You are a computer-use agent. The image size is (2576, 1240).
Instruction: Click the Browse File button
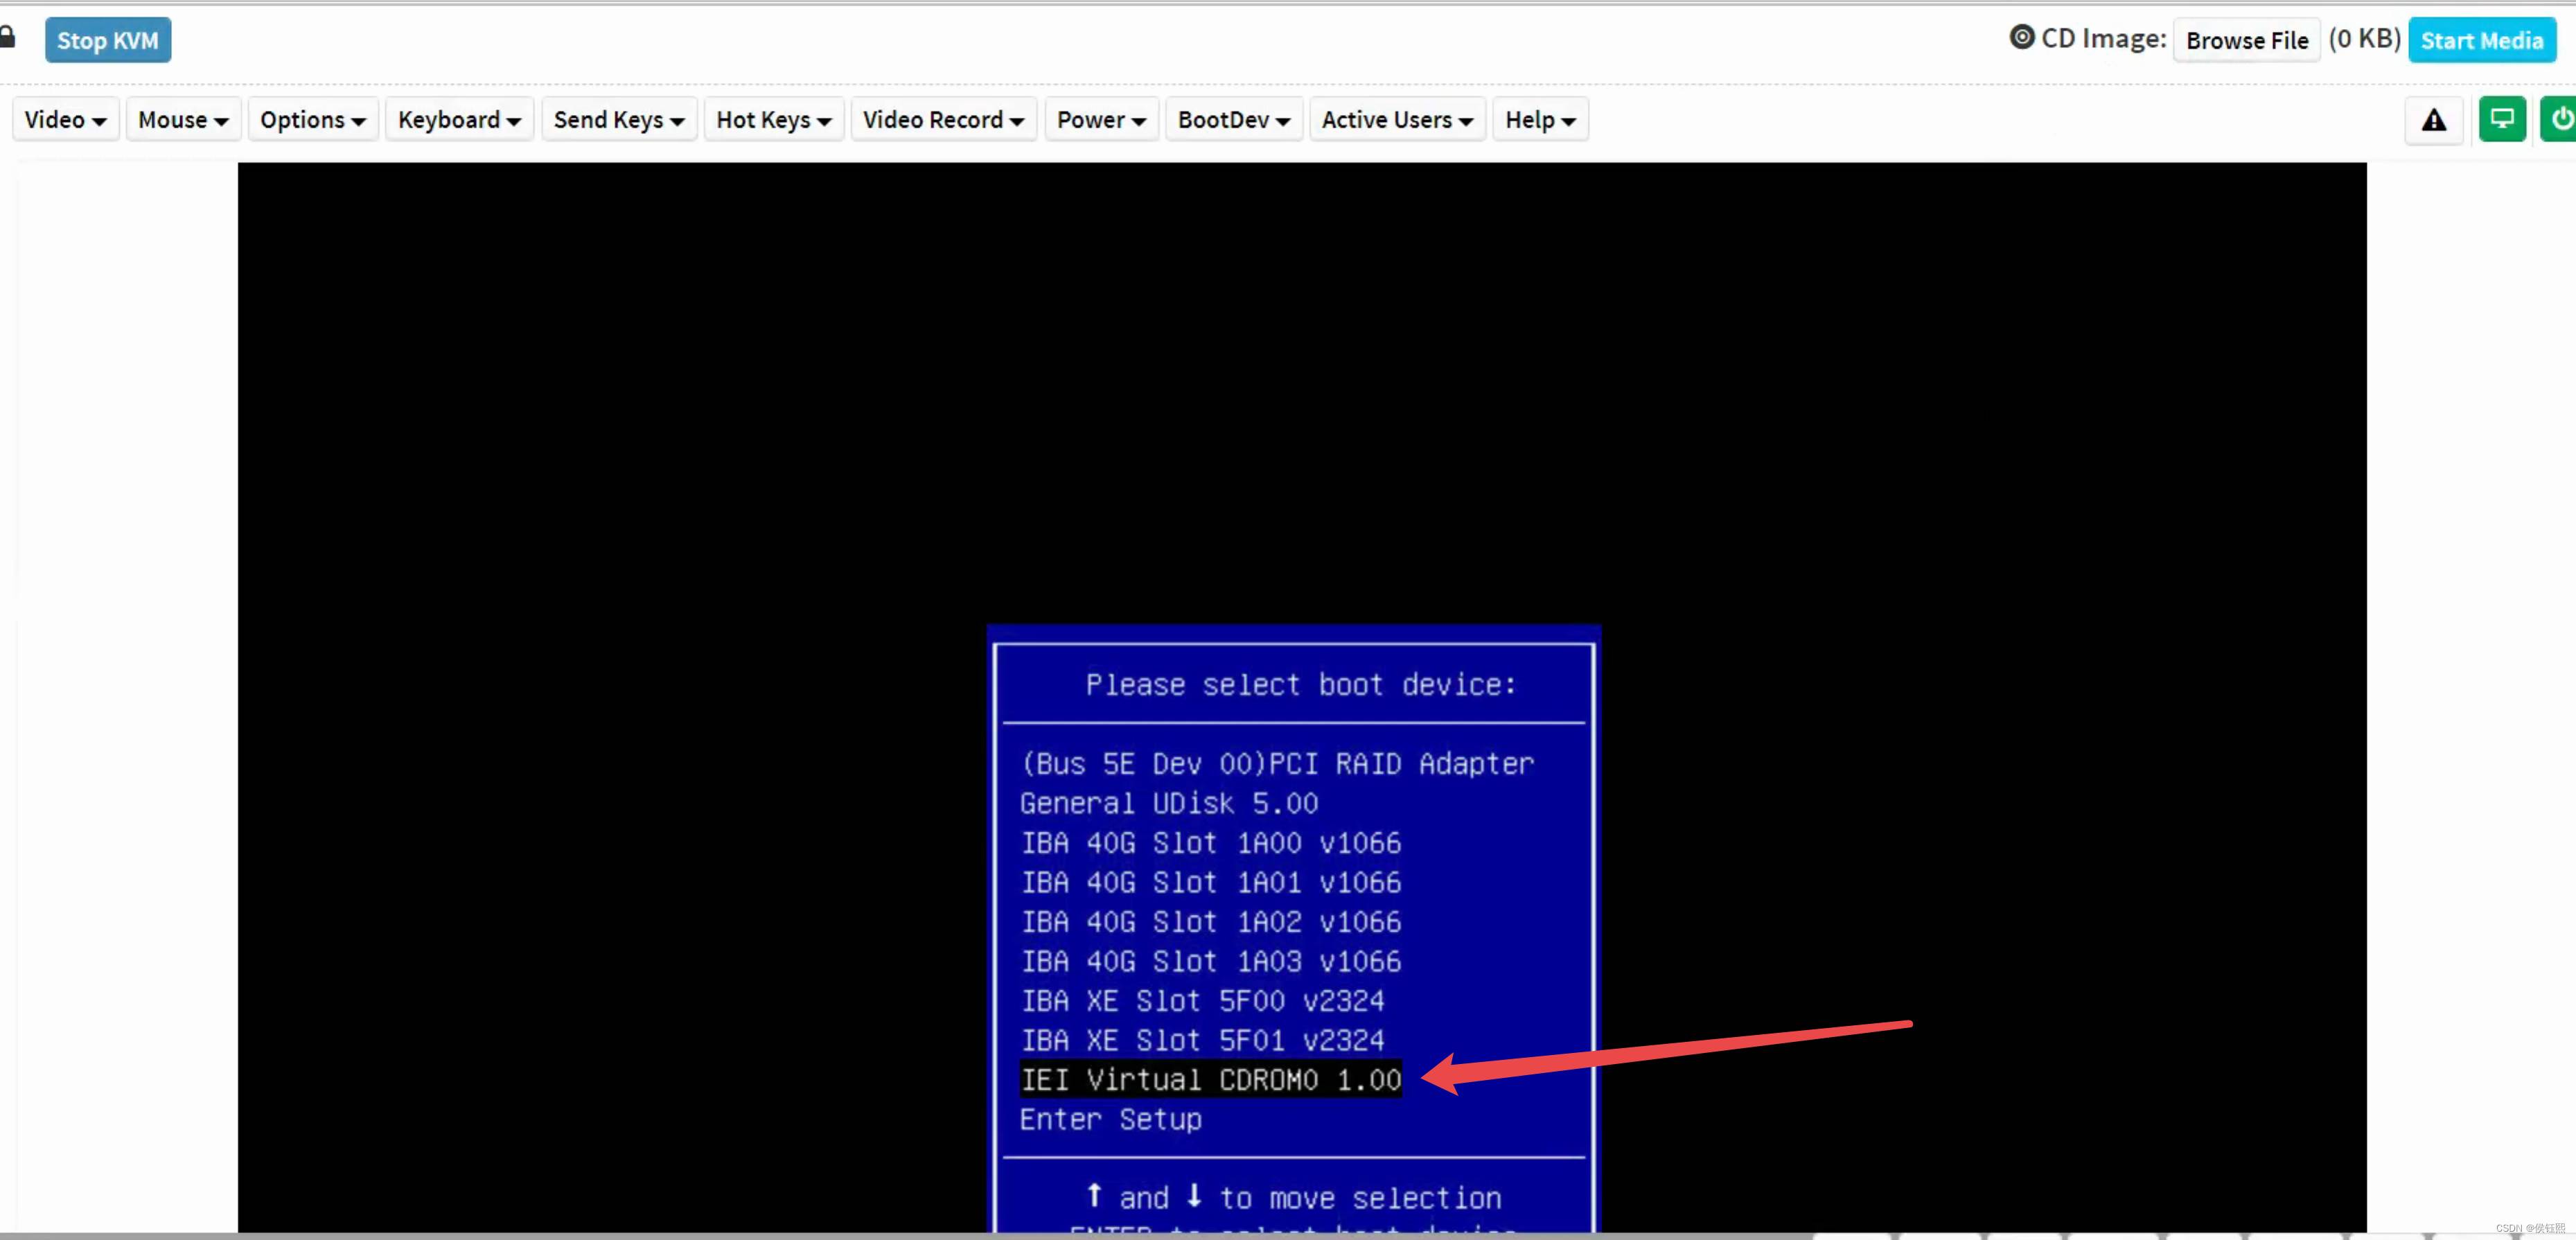2246,41
